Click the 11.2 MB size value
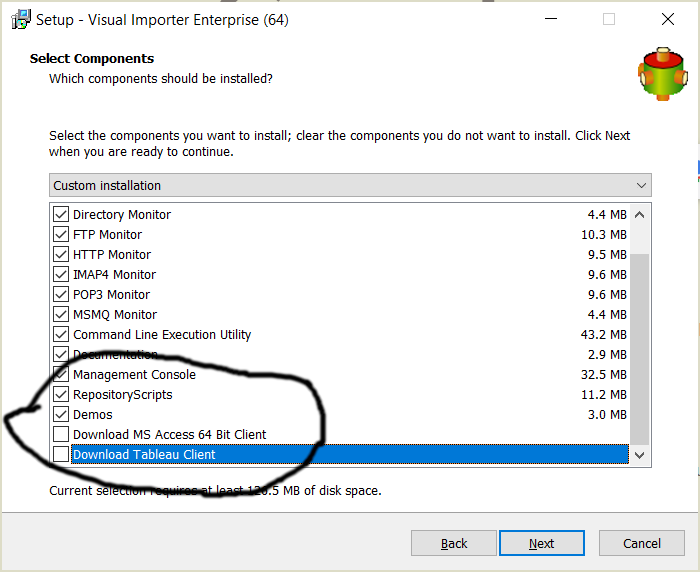 604,394
